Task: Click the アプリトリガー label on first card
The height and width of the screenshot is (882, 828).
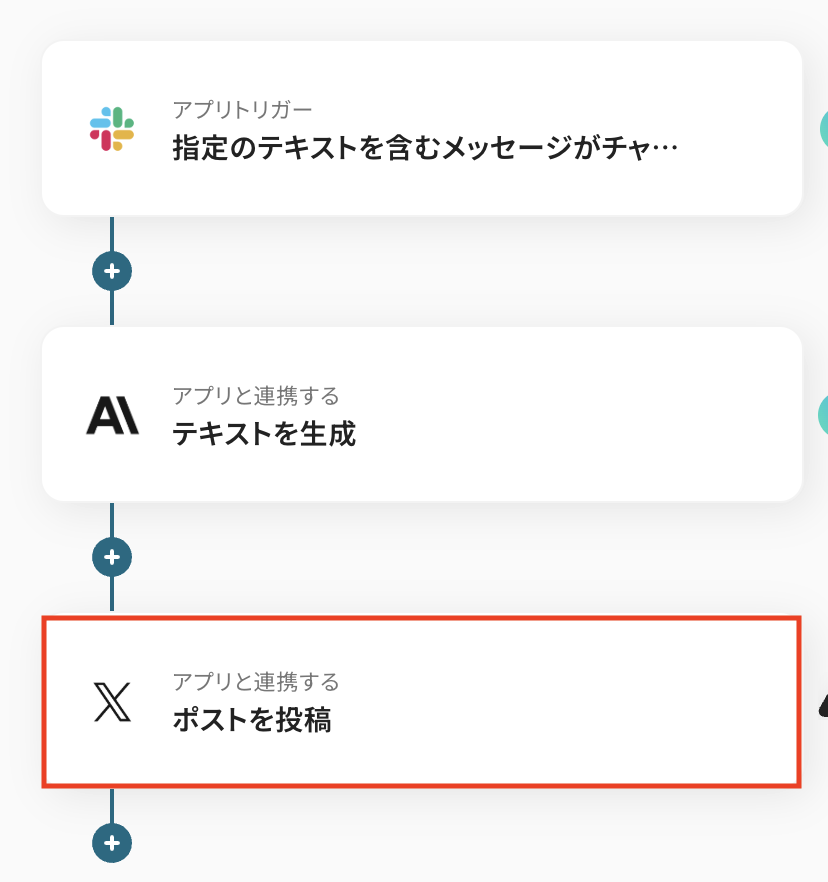Action: click(x=242, y=109)
